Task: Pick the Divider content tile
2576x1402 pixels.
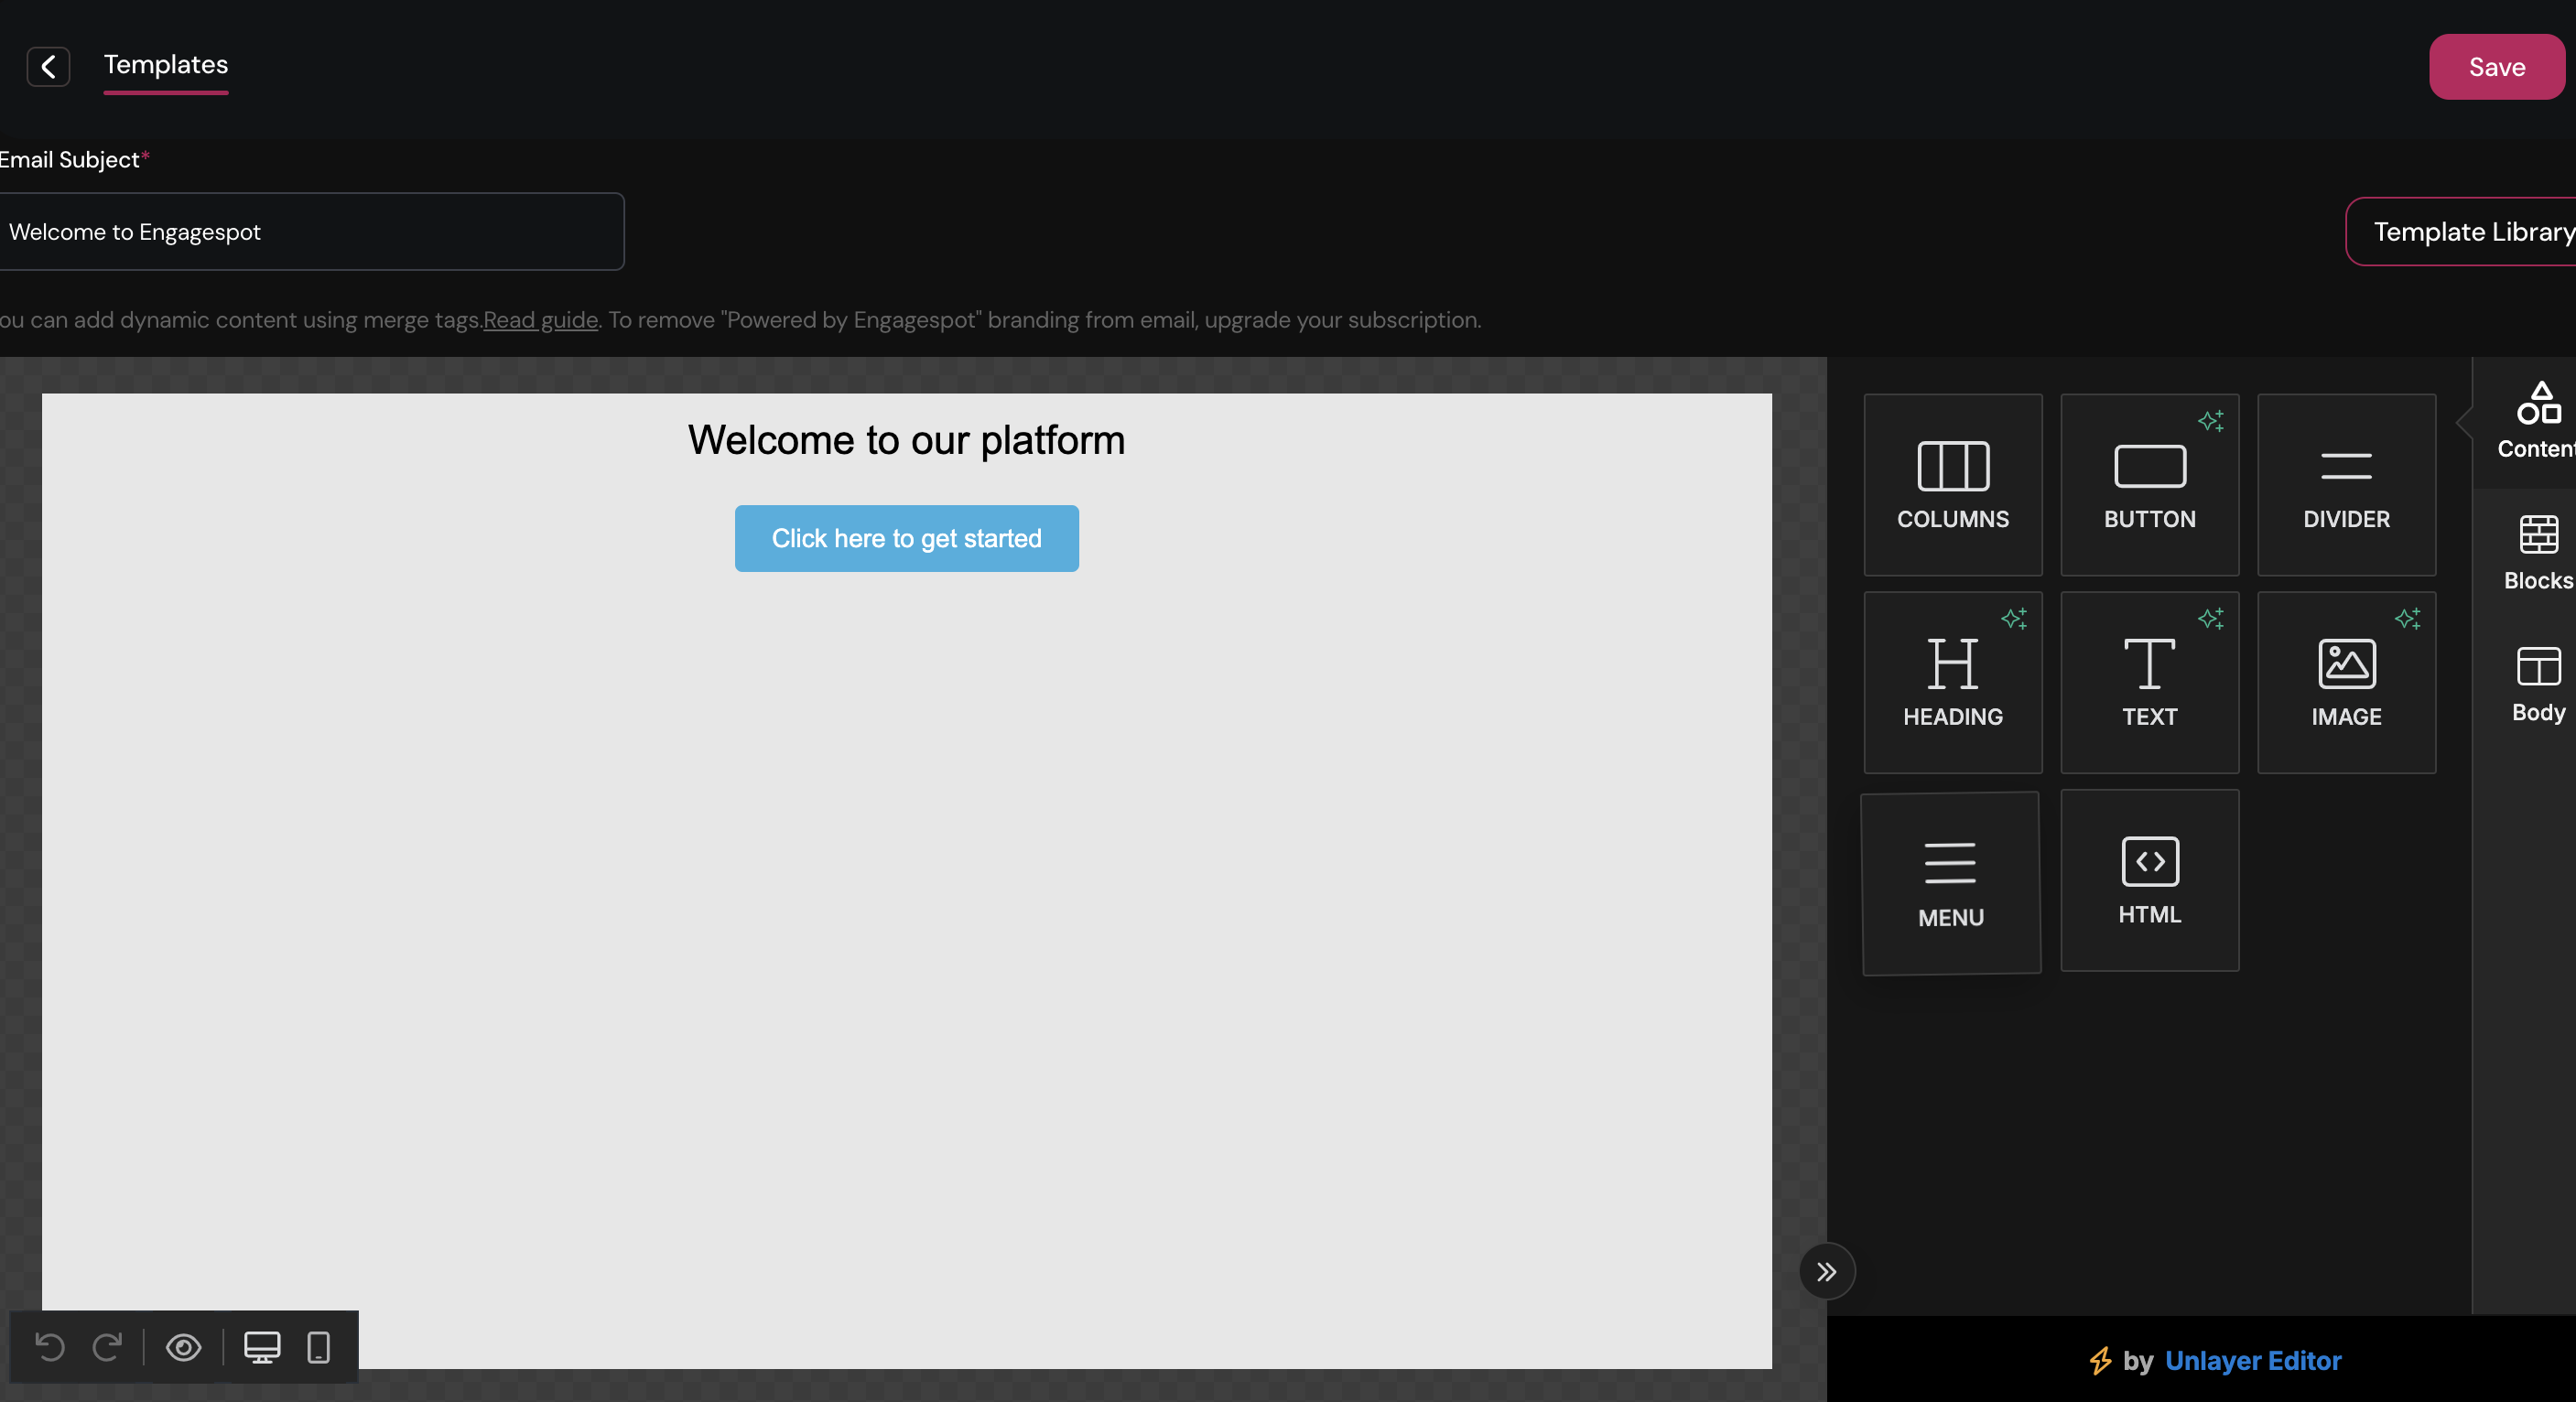Action: pos(2346,485)
